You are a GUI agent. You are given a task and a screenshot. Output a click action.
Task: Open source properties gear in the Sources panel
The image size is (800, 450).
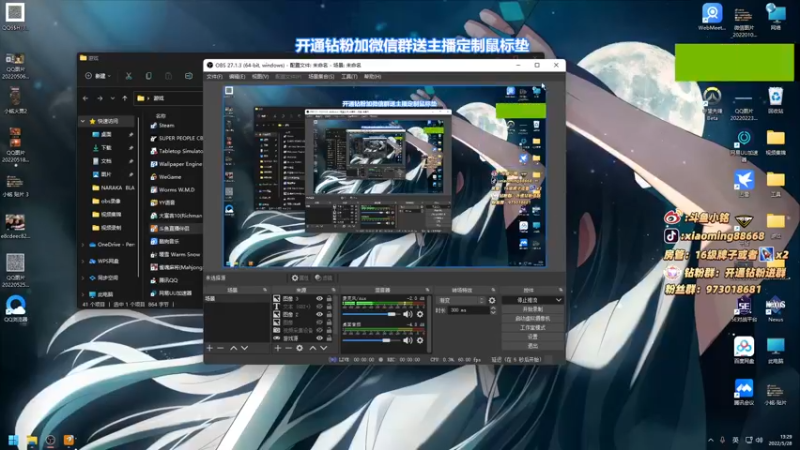pos(299,348)
